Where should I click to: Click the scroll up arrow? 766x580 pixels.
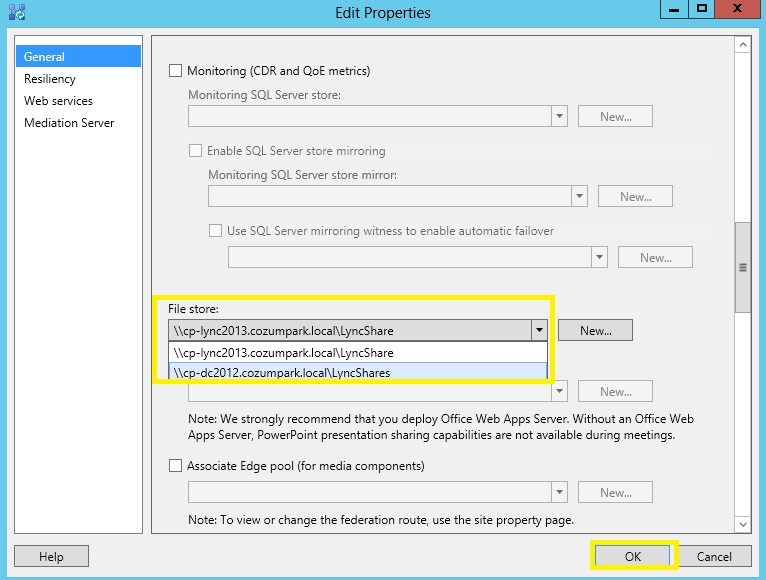pos(743,45)
